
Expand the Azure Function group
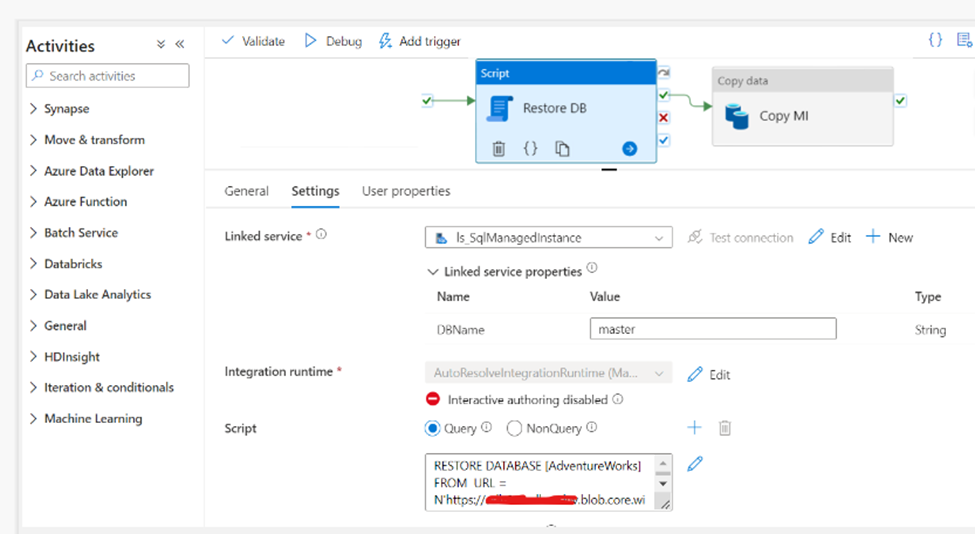33,201
